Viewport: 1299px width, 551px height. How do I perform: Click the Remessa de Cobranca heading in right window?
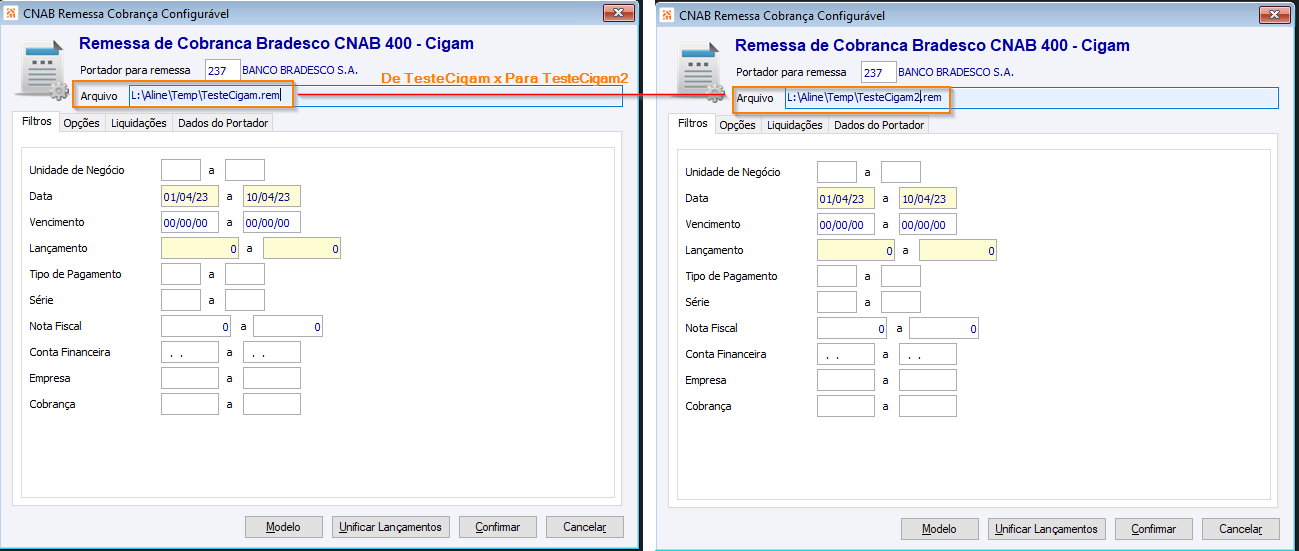pyautogui.click(x=932, y=45)
